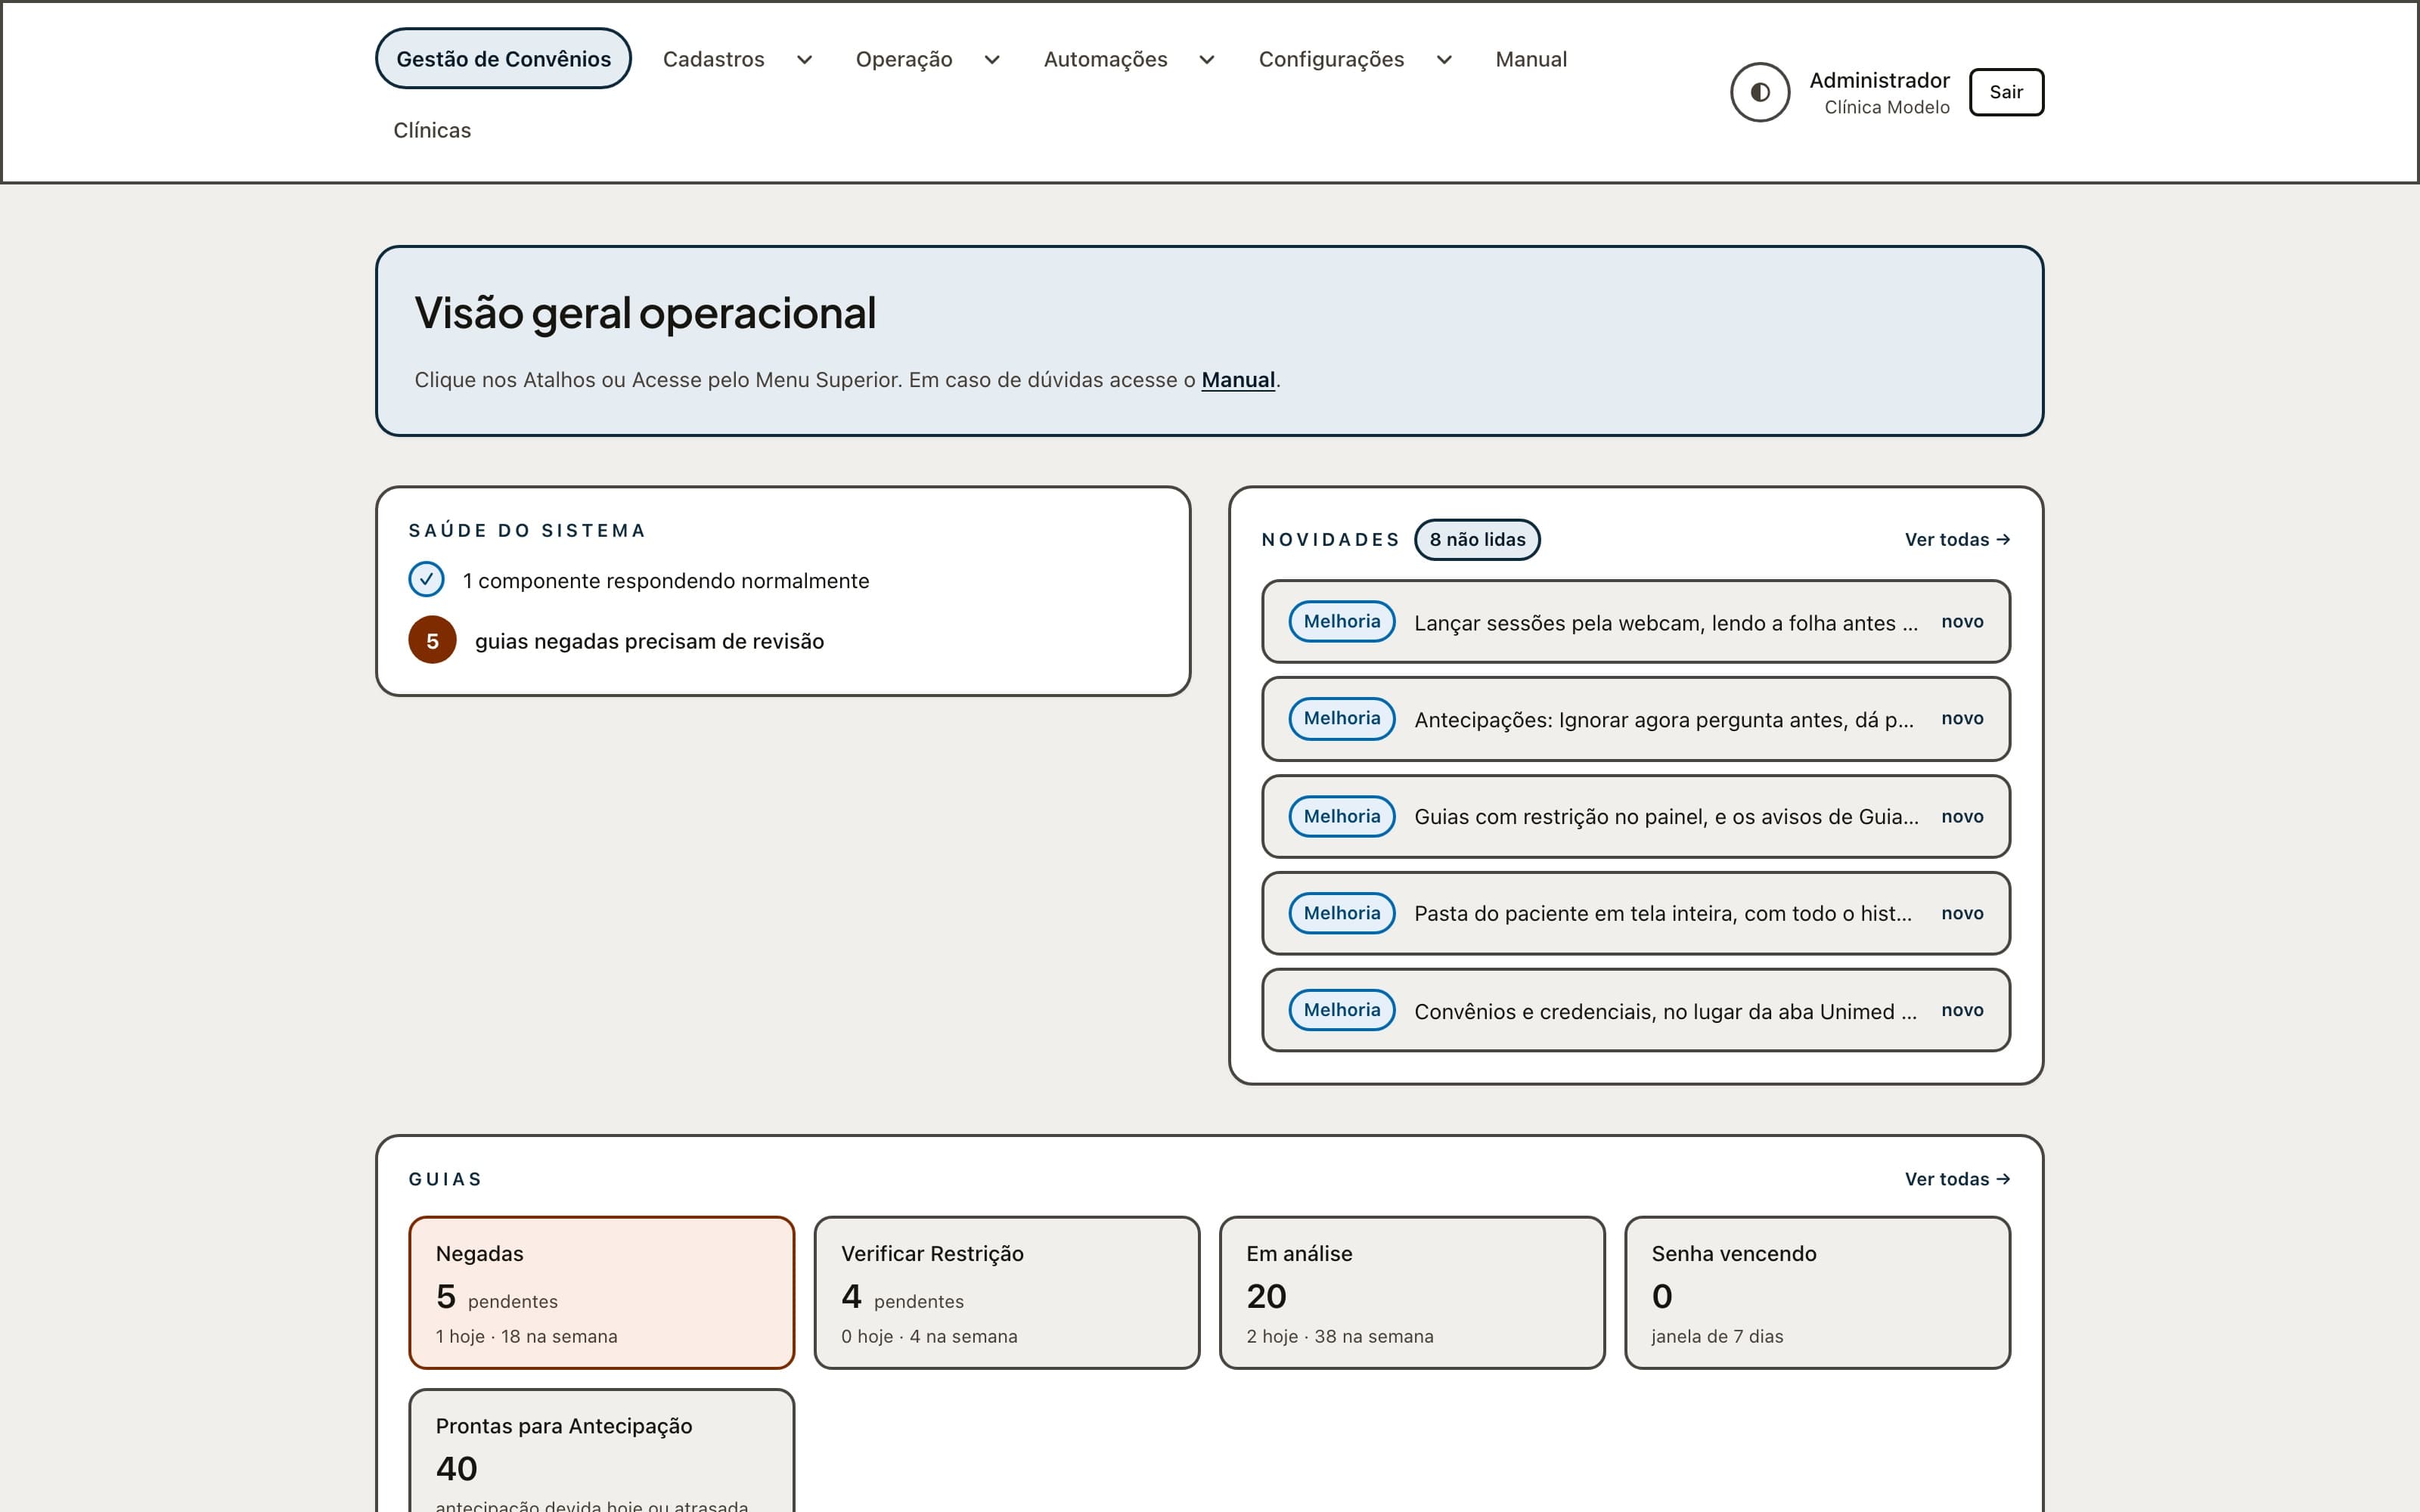This screenshot has width=2420, height=1512.
Task: Open the Senha vencendo card
Action: pos(1817,1293)
